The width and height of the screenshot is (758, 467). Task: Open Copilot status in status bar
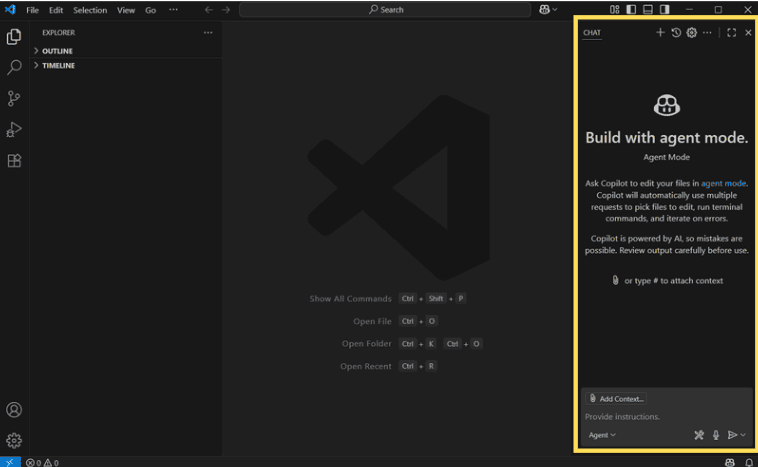[x=729, y=463]
